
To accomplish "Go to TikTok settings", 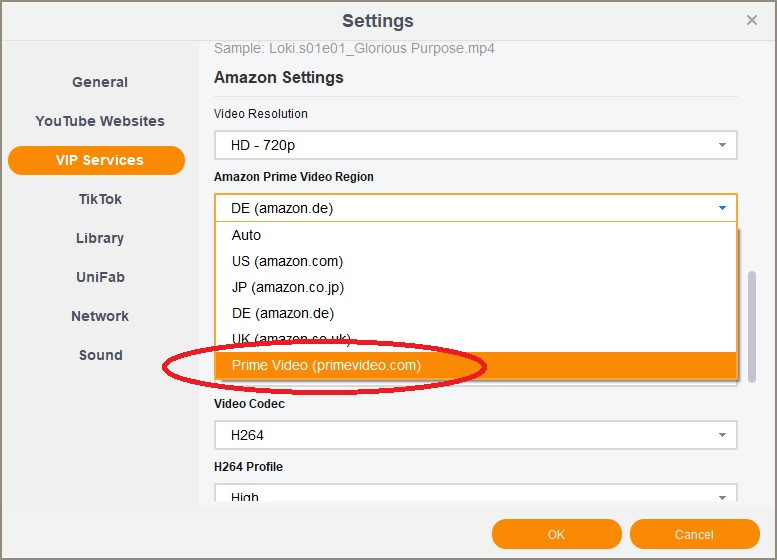I will click(x=100, y=199).
